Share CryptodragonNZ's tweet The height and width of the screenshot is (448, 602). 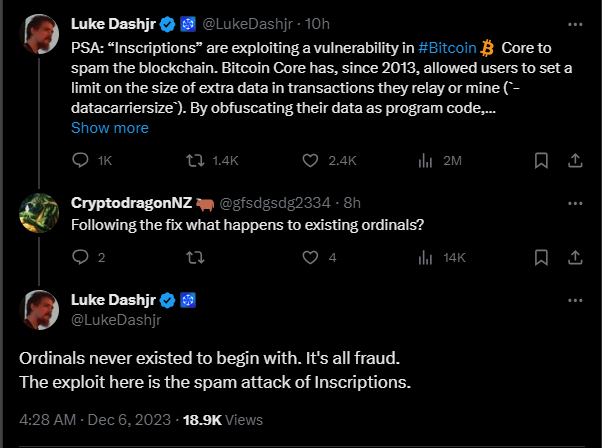[x=575, y=257]
